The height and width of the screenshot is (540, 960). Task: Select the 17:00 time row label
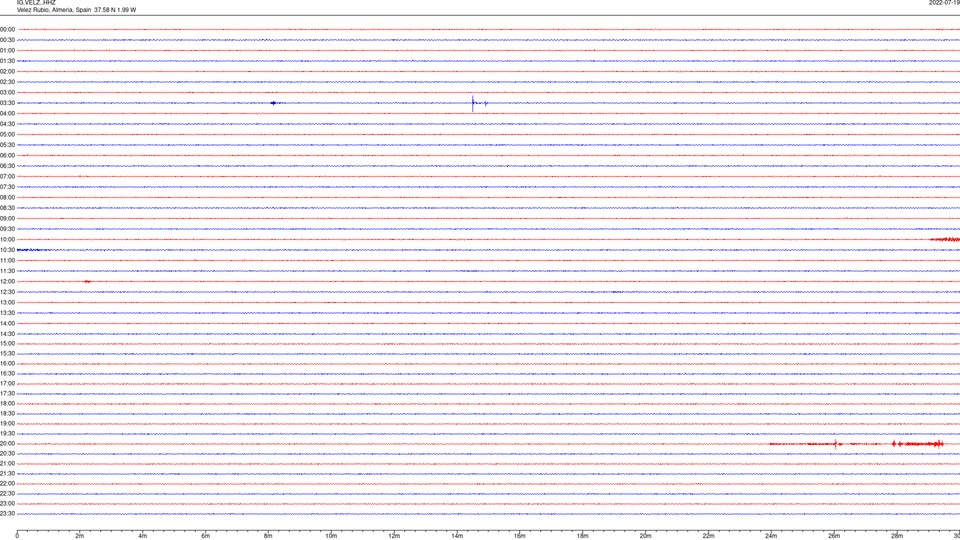click(x=7, y=384)
